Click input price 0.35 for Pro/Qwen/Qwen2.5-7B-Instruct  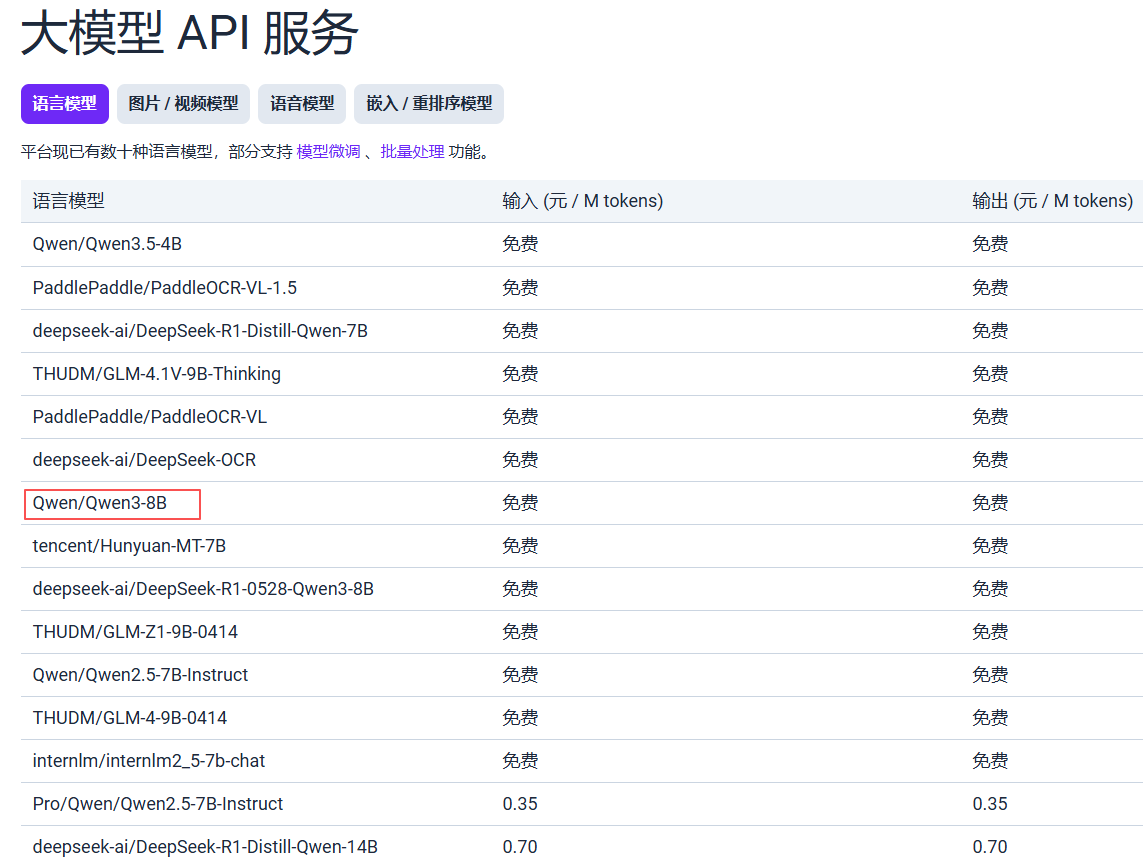pos(520,804)
